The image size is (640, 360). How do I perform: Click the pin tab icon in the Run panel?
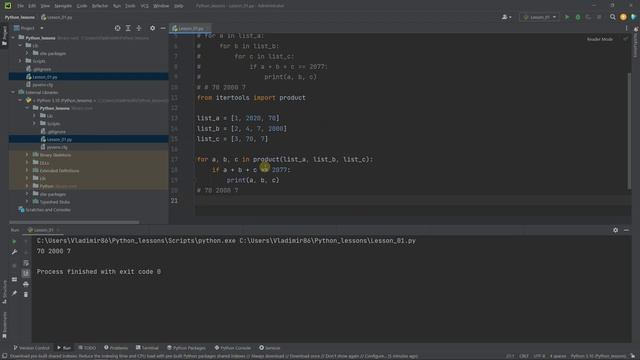point(14,293)
